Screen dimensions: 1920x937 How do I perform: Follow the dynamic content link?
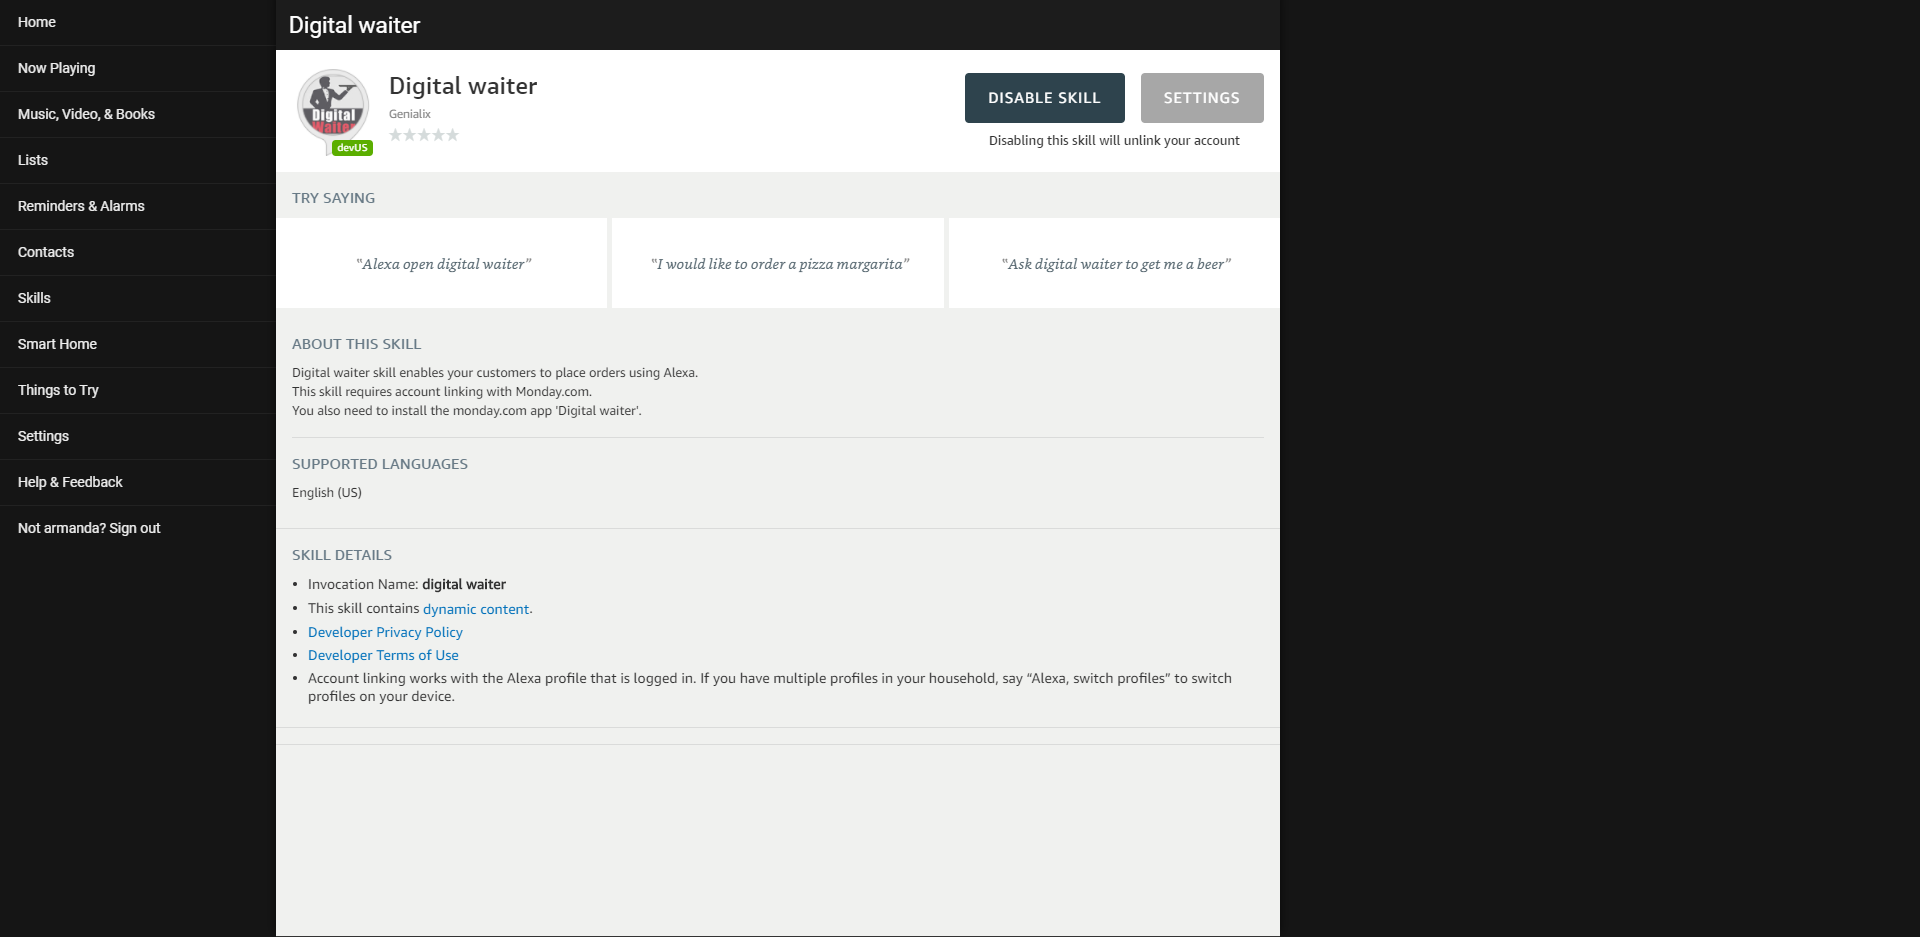(476, 609)
